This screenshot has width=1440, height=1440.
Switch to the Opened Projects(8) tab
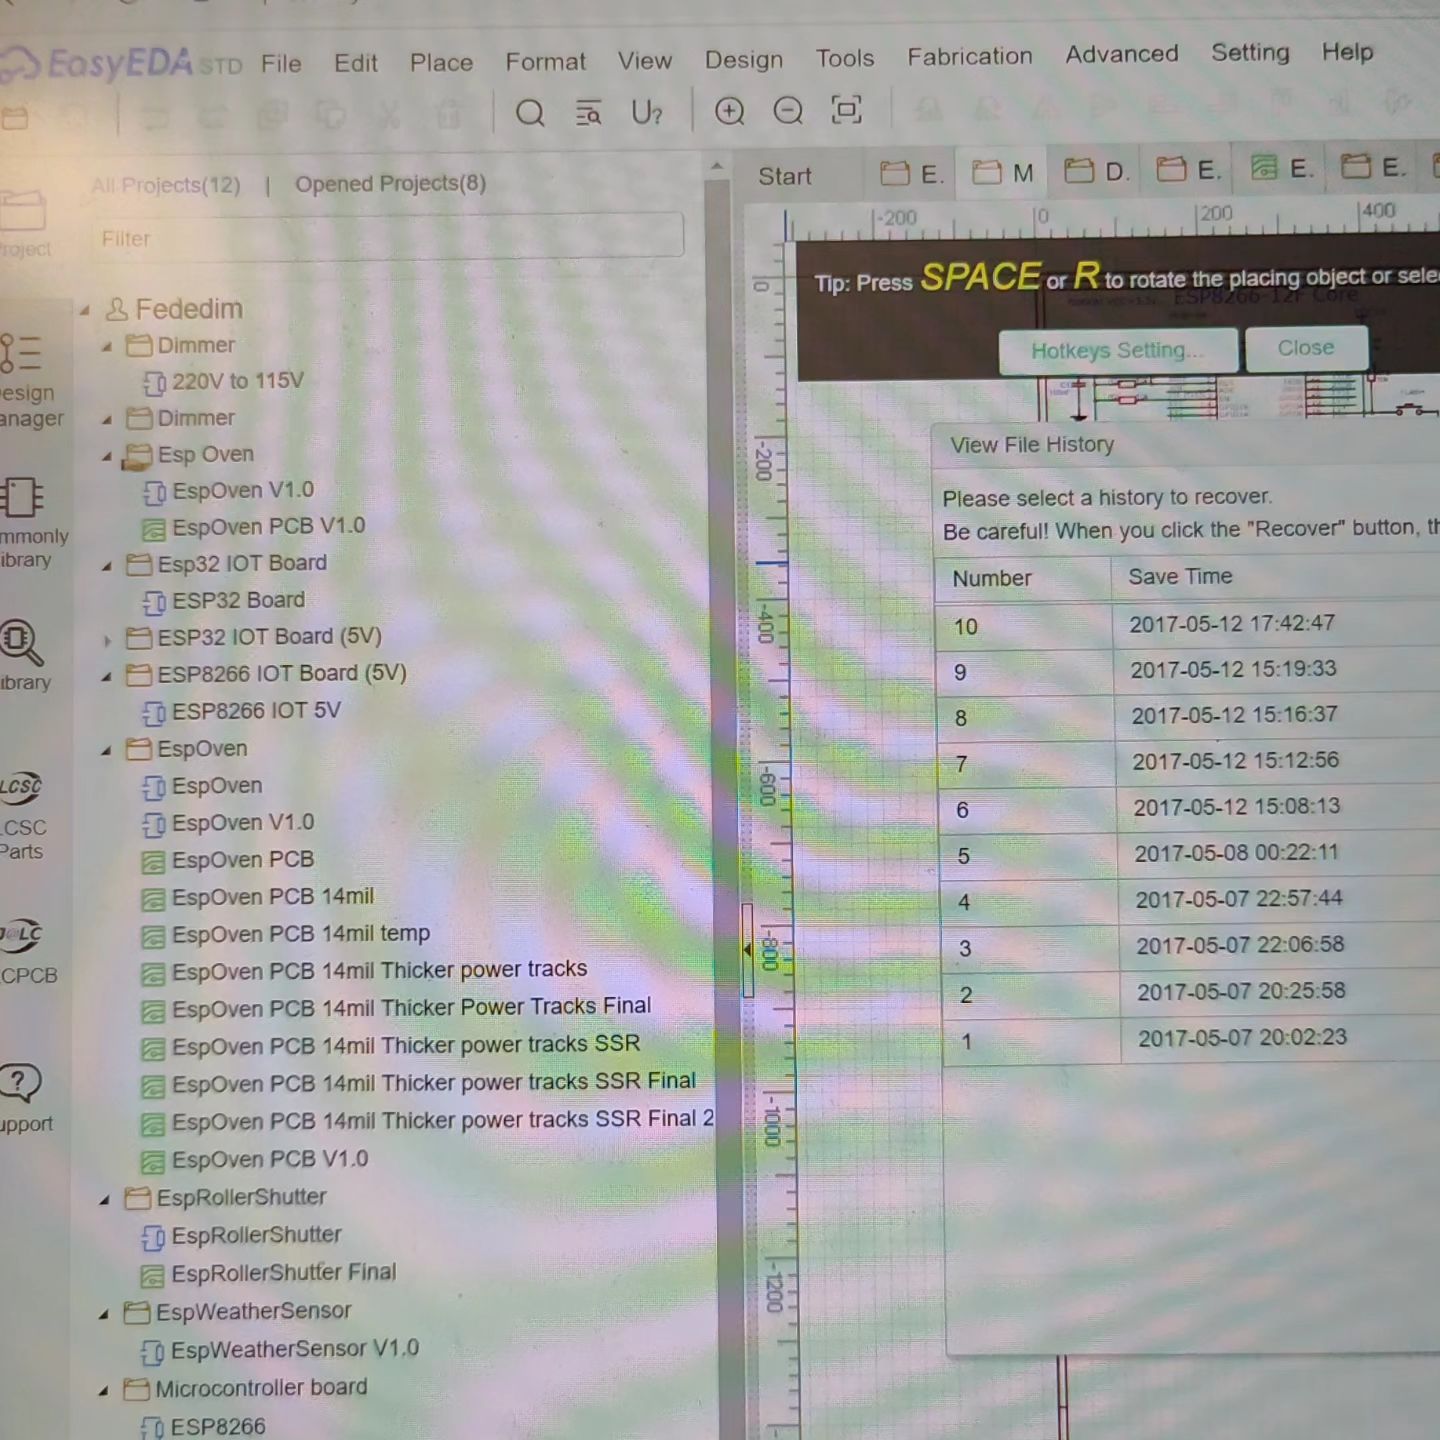[390, 183]
